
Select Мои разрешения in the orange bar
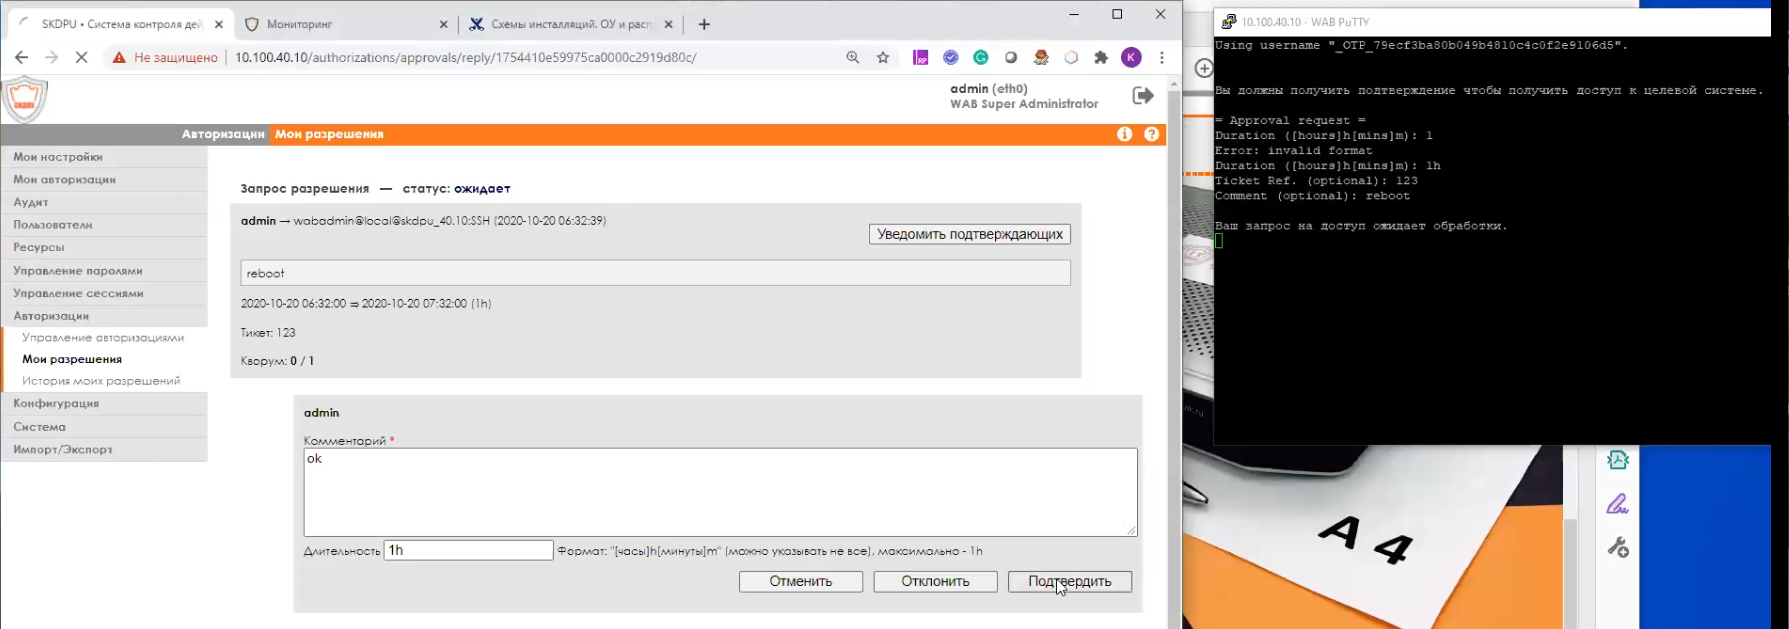pyautogui.click(x=329, y=134)
